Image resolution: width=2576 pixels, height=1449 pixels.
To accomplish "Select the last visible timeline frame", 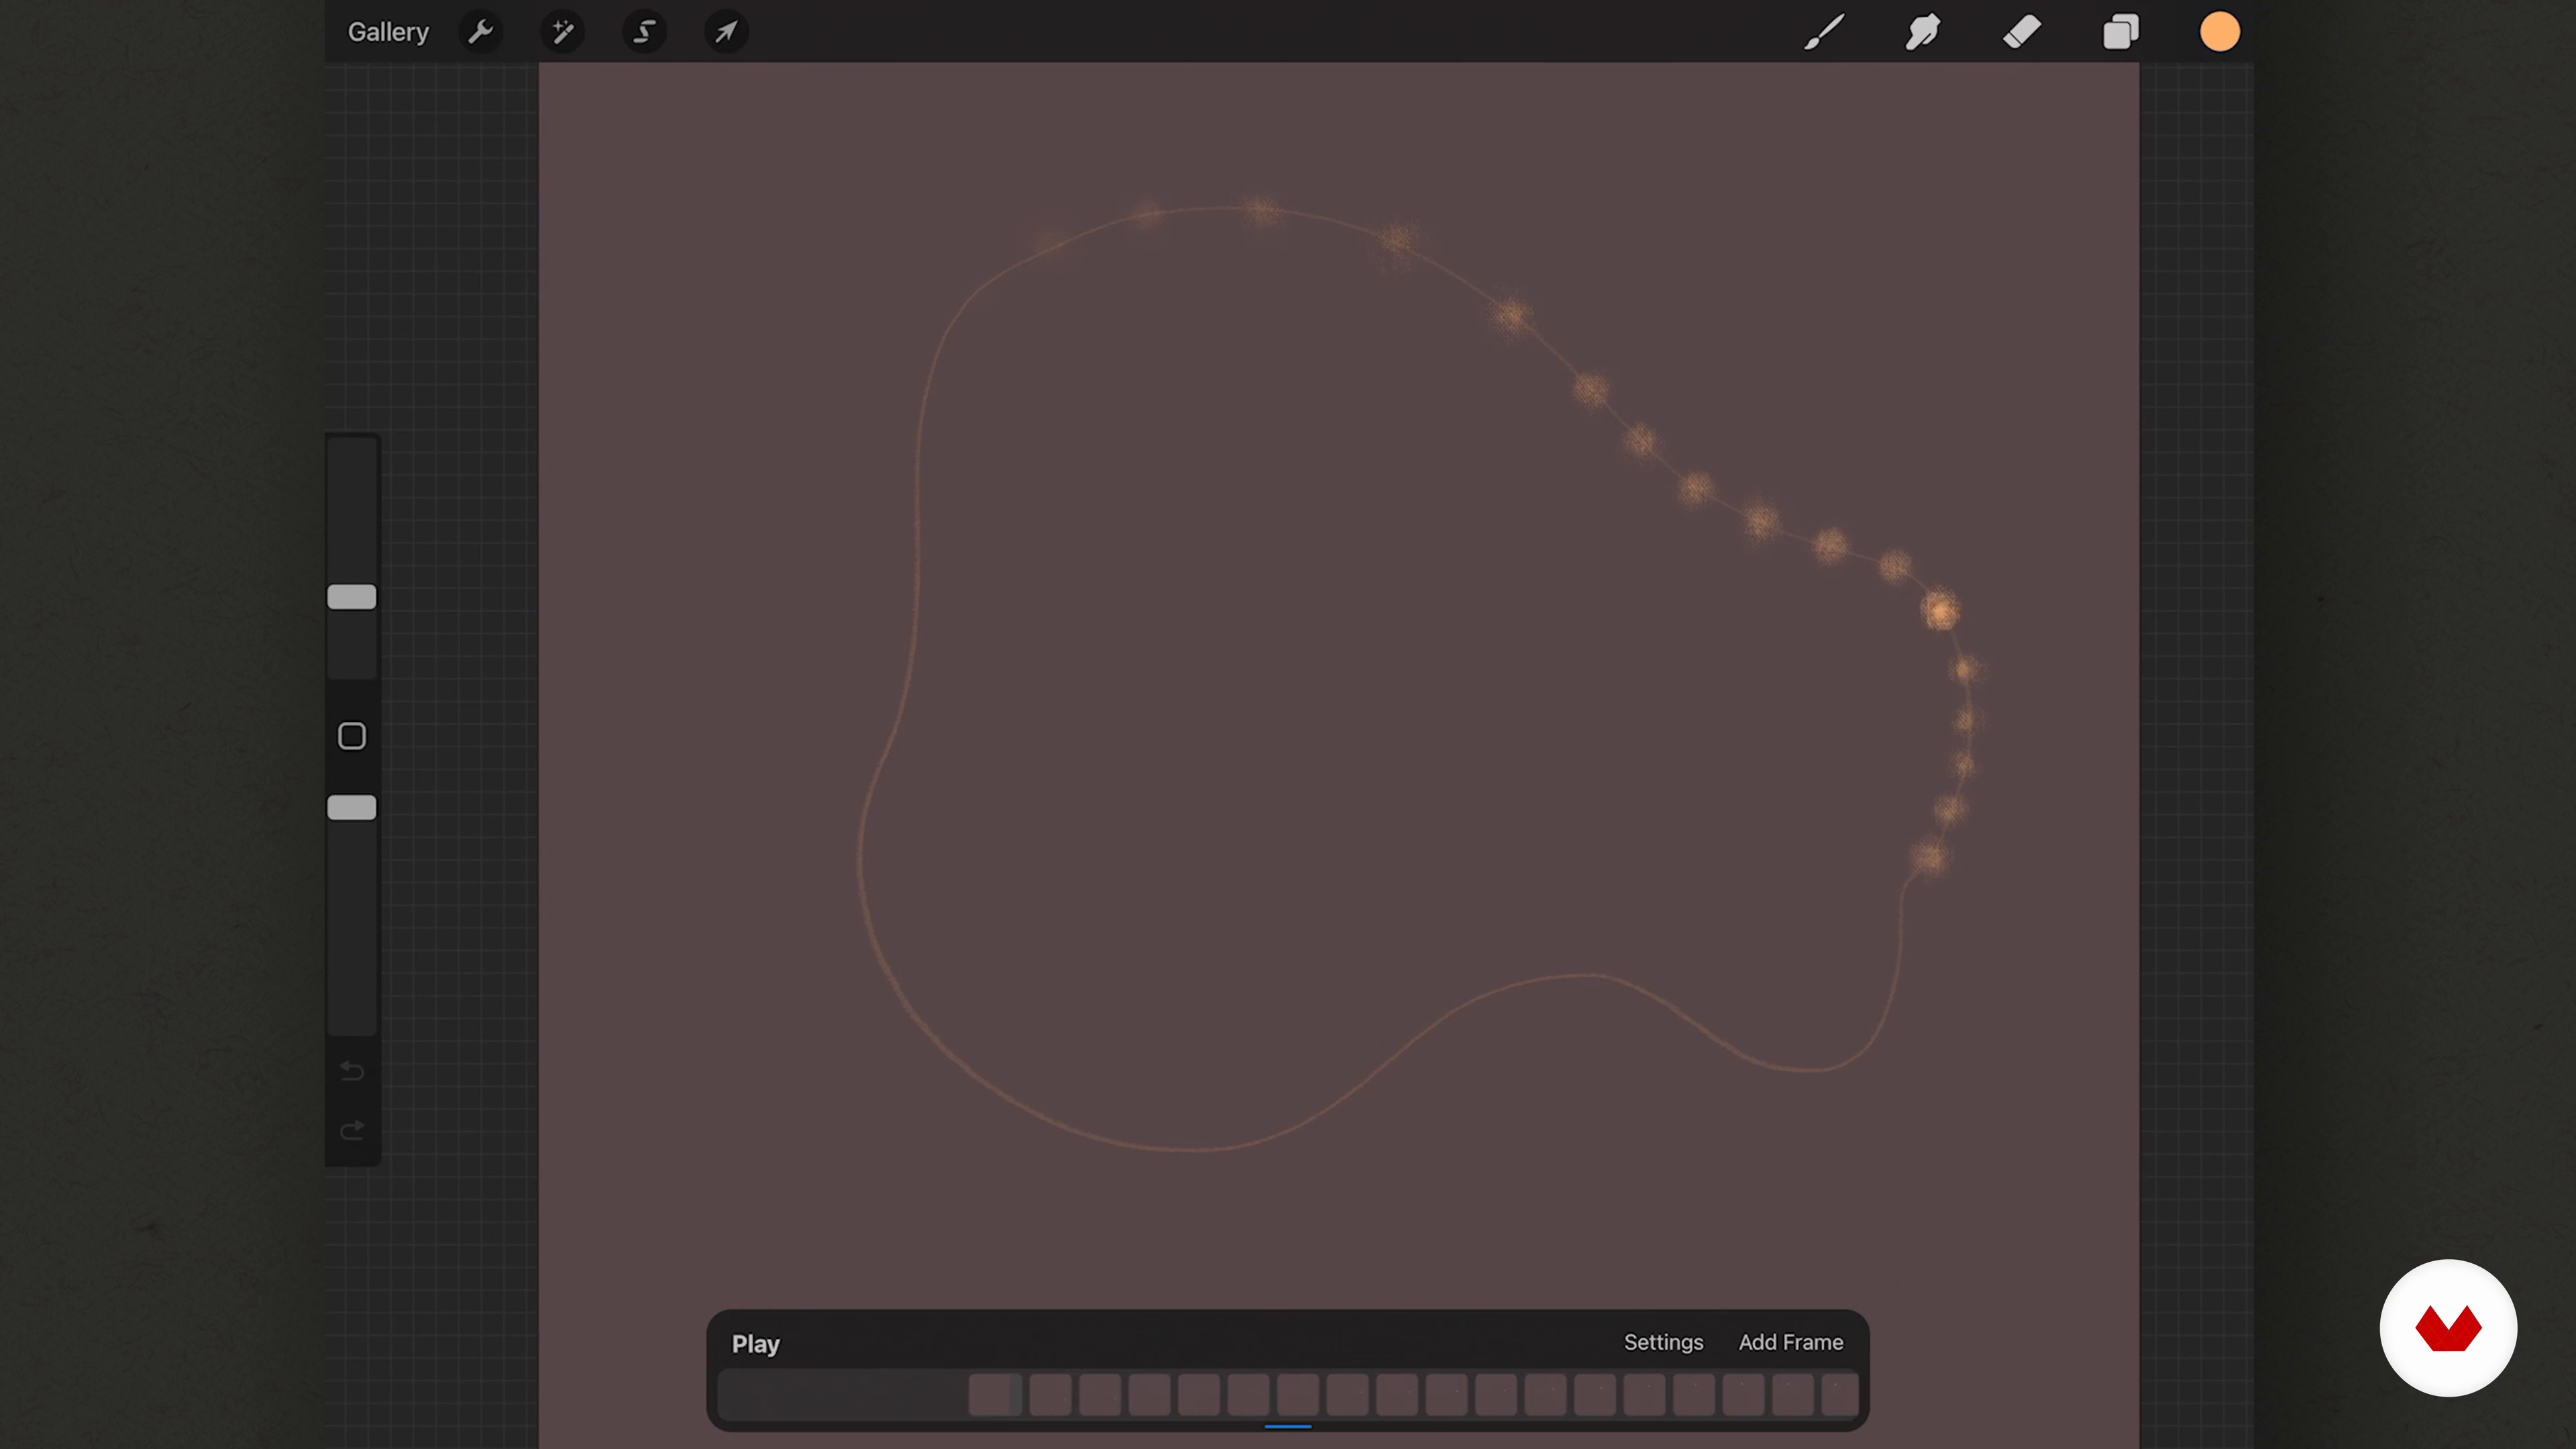I will 1840,1395.
